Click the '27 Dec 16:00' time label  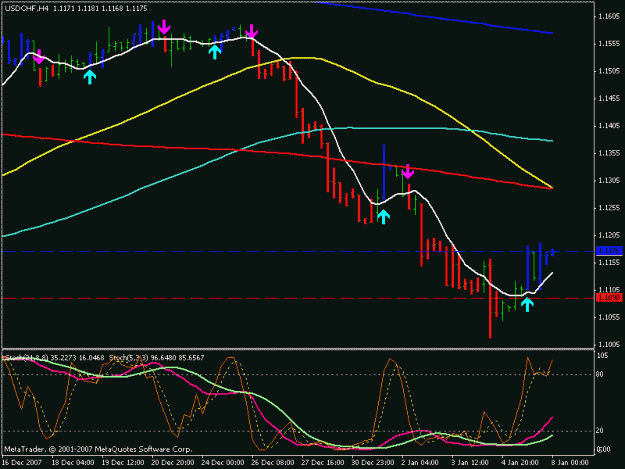click(323, 463)
